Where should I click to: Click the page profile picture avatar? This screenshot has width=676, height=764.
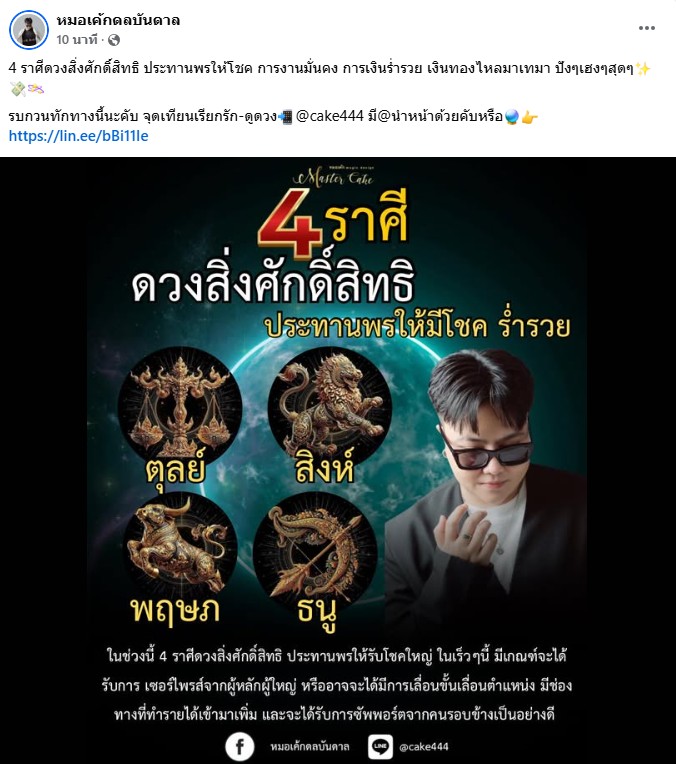pyautogui.click(x=29, y=29)
